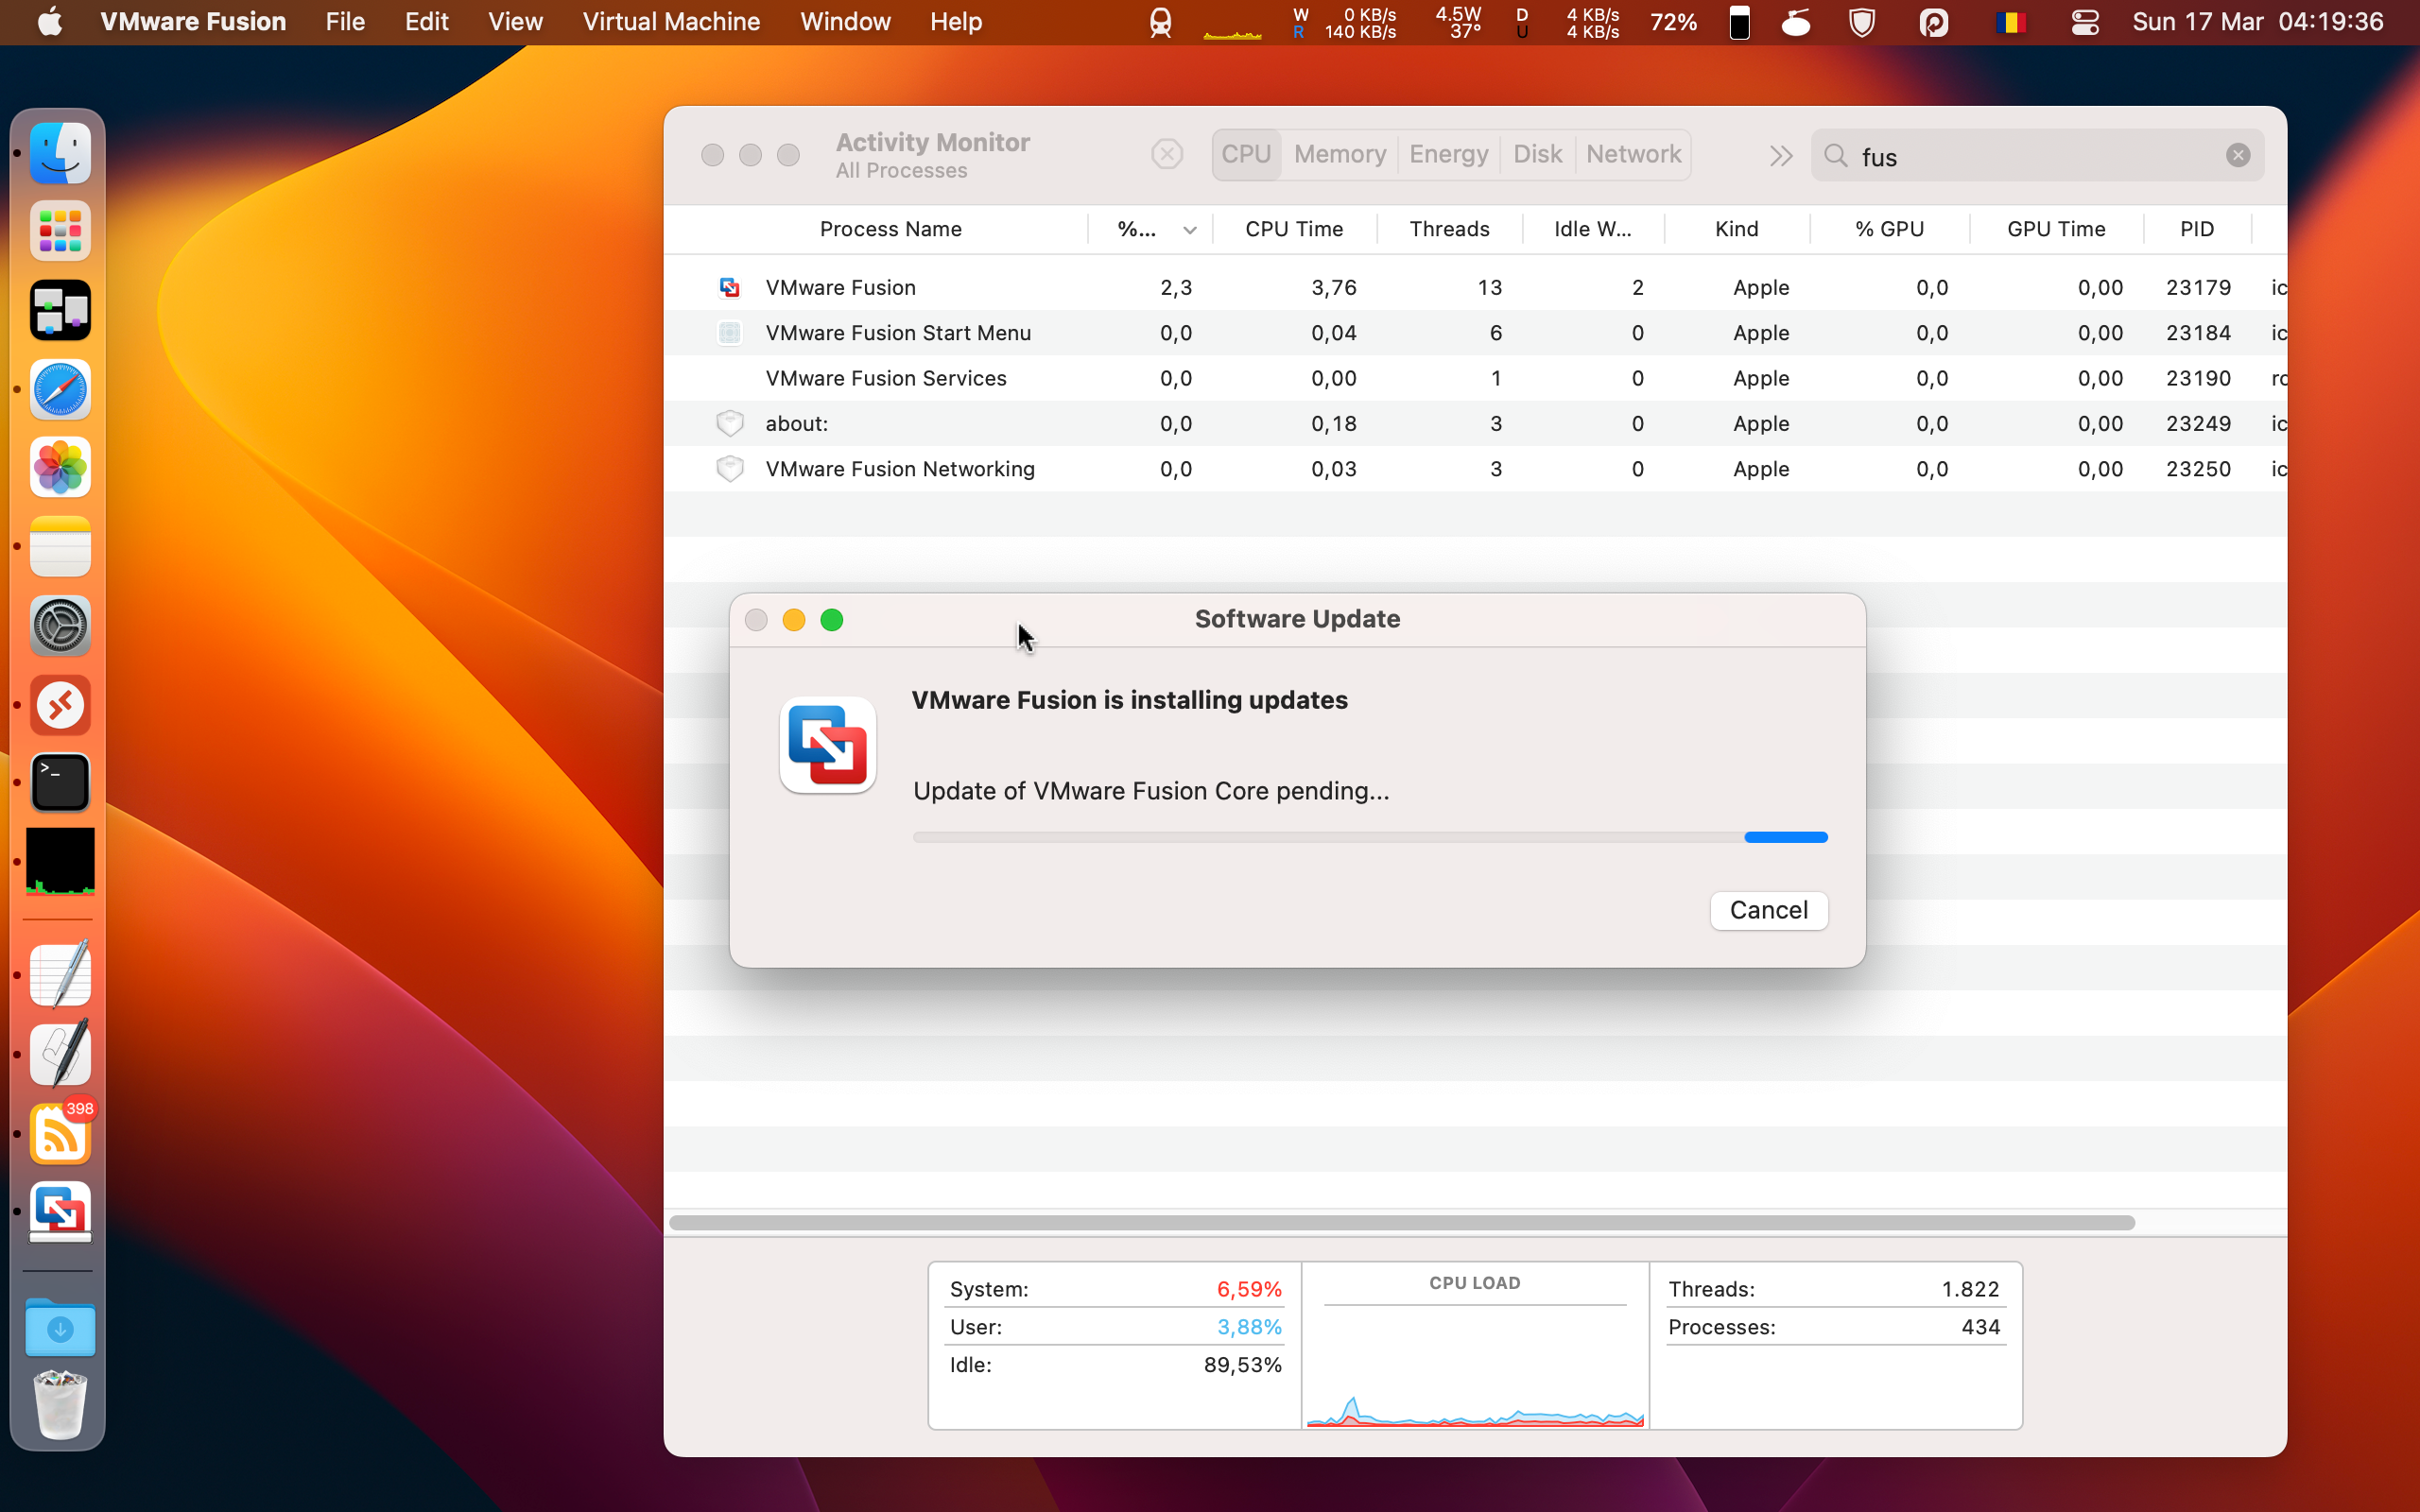Open Script Editor in the Dock
The width and height of the screenshot is (2420, 1512).
click(60, 1053)
